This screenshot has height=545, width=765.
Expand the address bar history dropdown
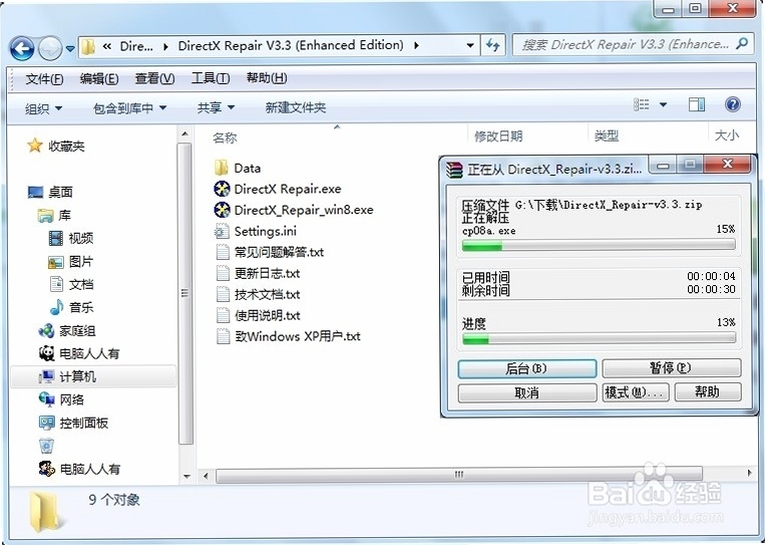pyautogui.click(x=470, y=45)
